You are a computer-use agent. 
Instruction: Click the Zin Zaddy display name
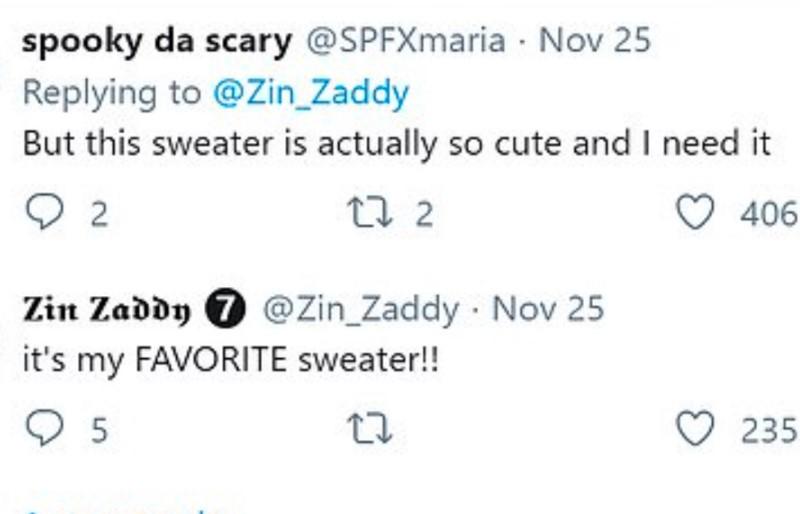click(x=105, y=311)
